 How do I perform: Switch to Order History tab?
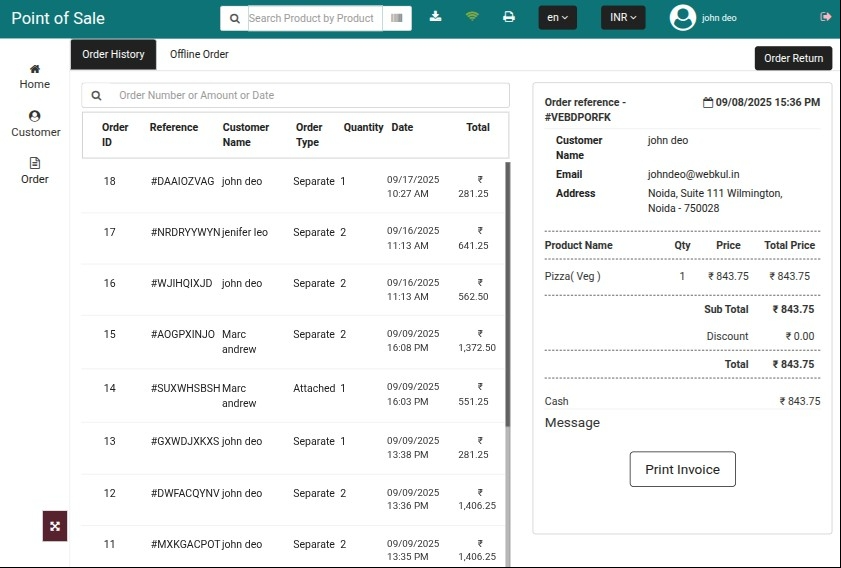click(x=113, y=54)
